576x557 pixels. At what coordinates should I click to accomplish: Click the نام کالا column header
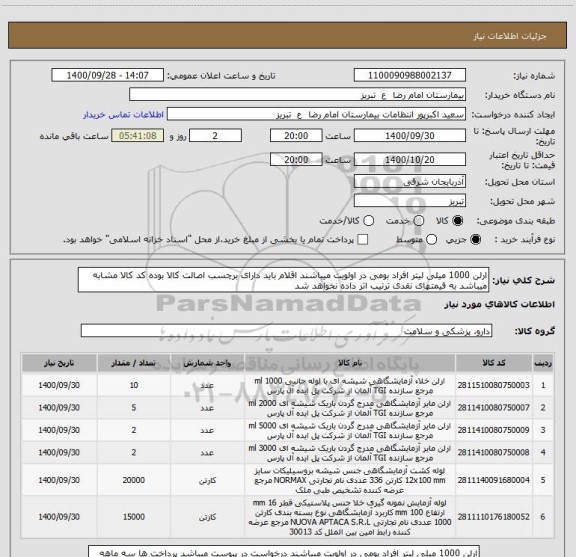click(x=350, y=363)
